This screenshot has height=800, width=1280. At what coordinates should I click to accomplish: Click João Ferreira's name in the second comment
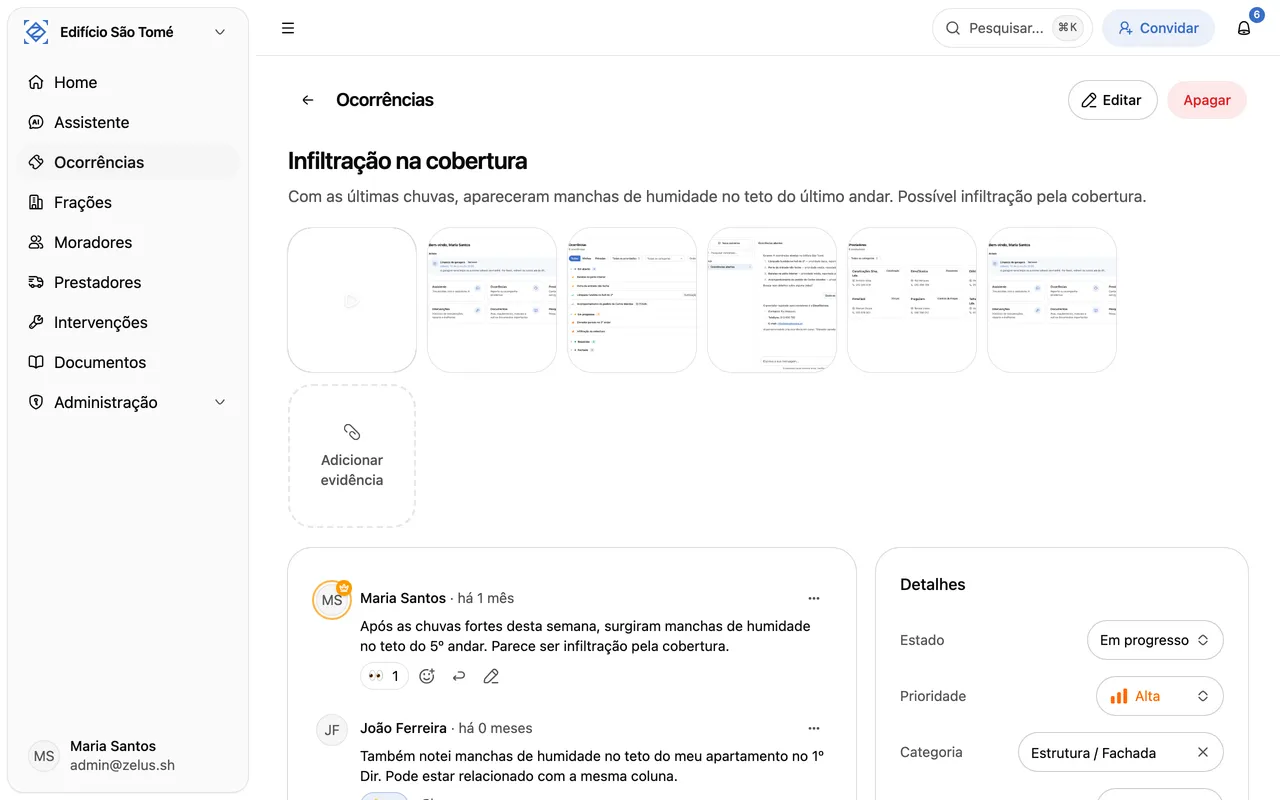[x=403, y=728]
